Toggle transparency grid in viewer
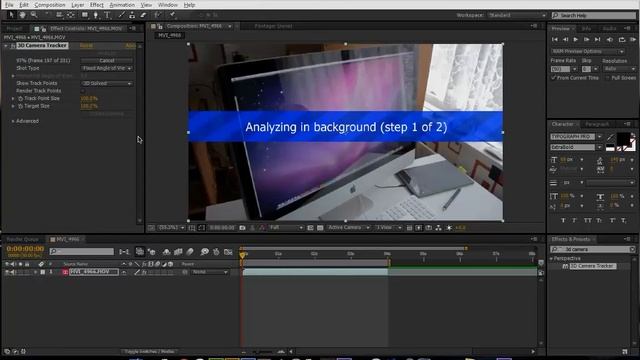This screenshot has height=360, width=640. pos(320,228)
